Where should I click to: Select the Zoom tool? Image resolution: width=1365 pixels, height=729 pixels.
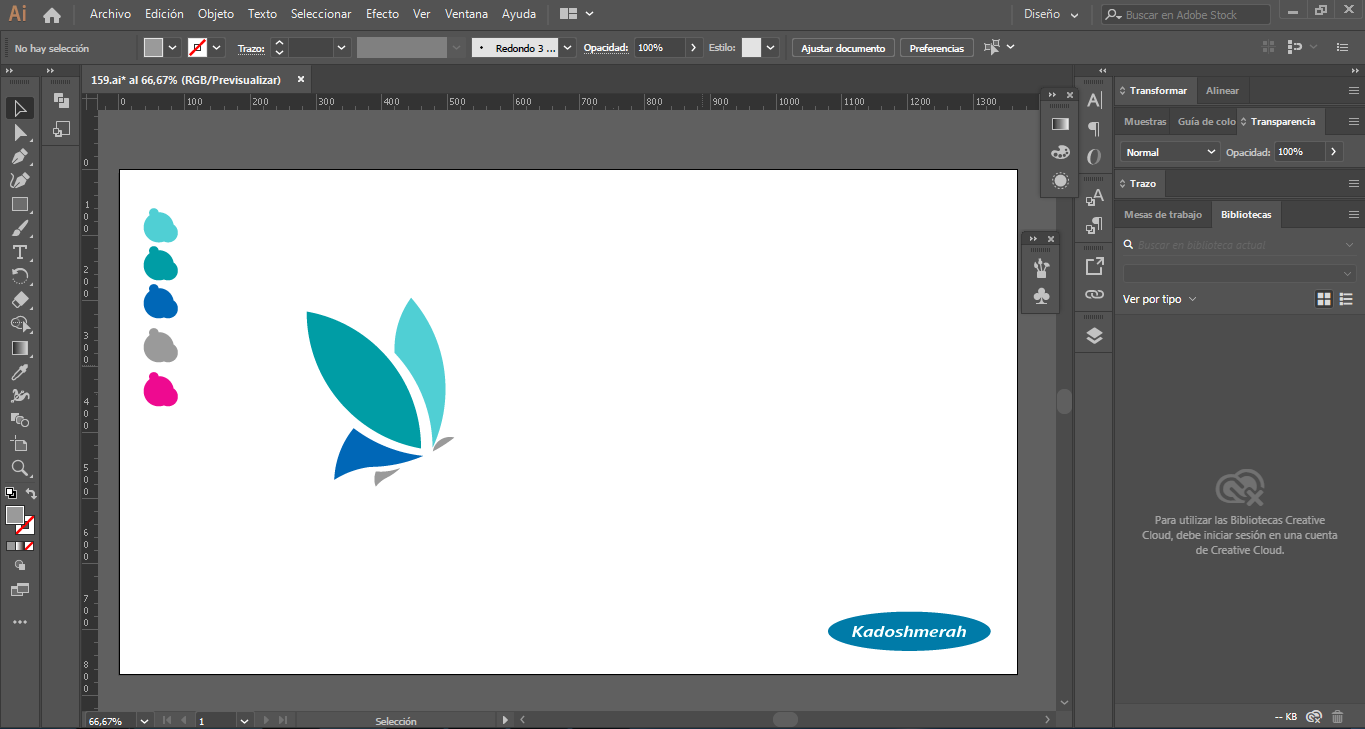pos(20,468)
